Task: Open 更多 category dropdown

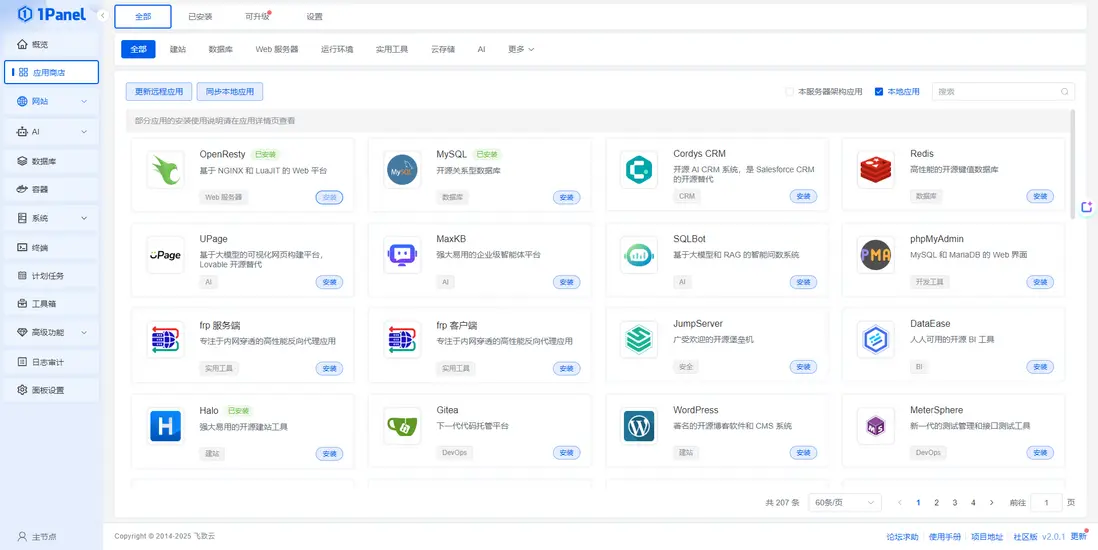Action: pyautogui.click(x=521, y=49)
